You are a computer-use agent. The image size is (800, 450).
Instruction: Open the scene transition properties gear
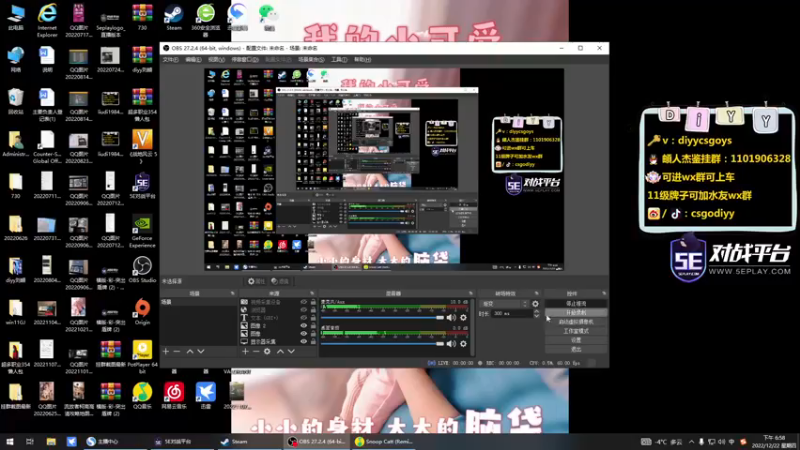pos(535,304)
